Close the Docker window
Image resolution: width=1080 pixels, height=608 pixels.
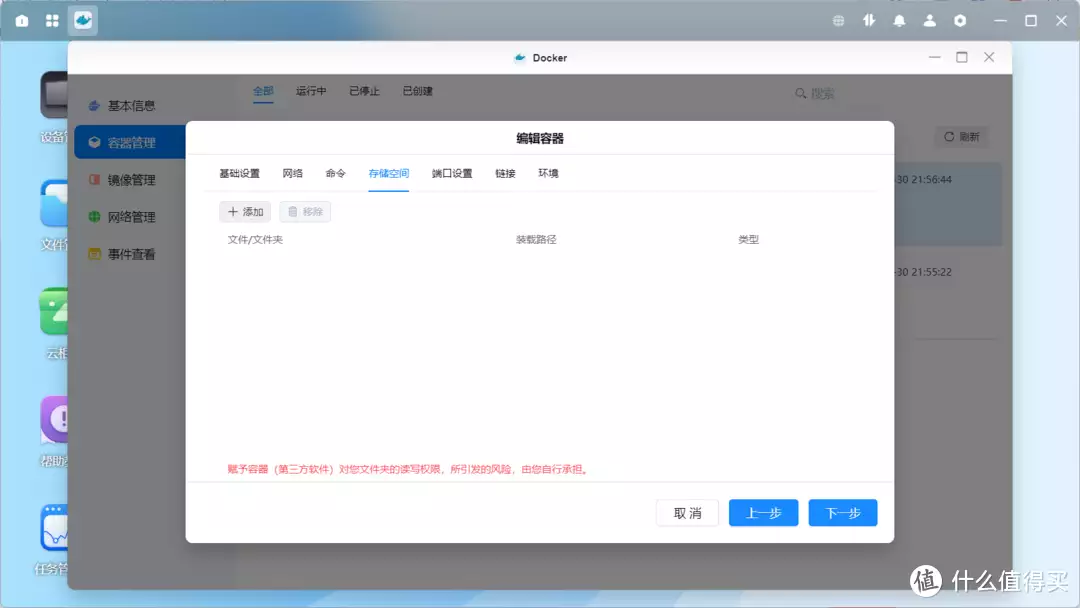click(989, 57)
